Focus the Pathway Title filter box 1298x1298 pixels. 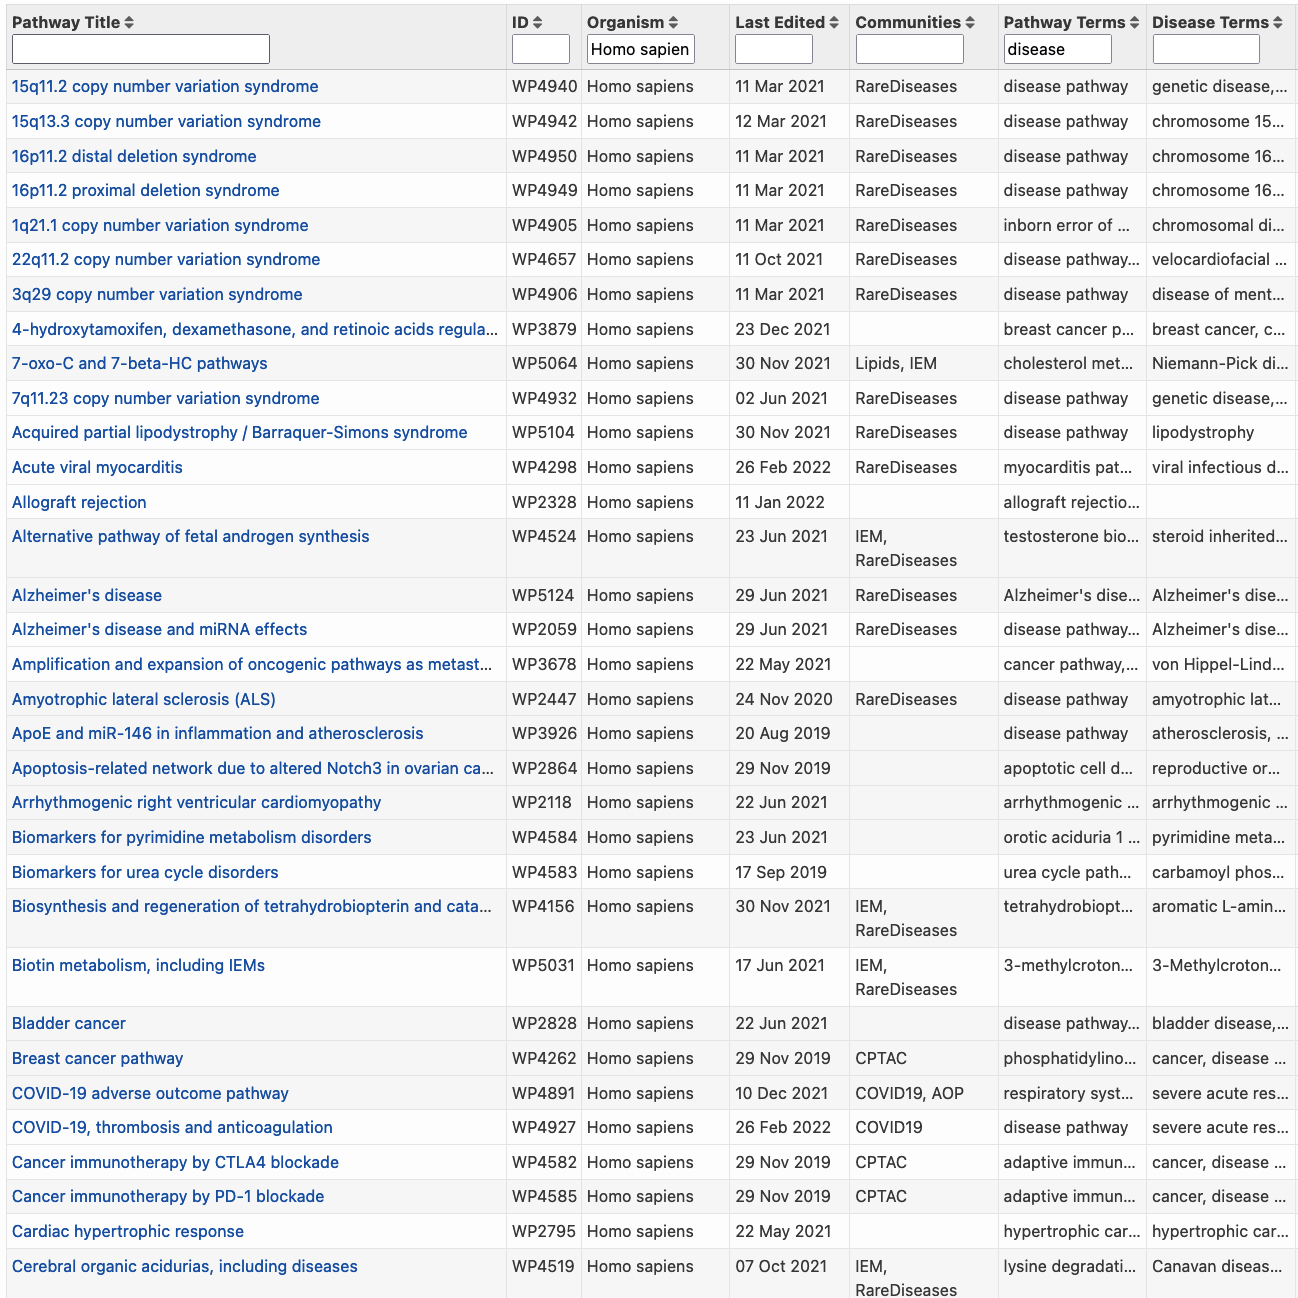(140, 49)
